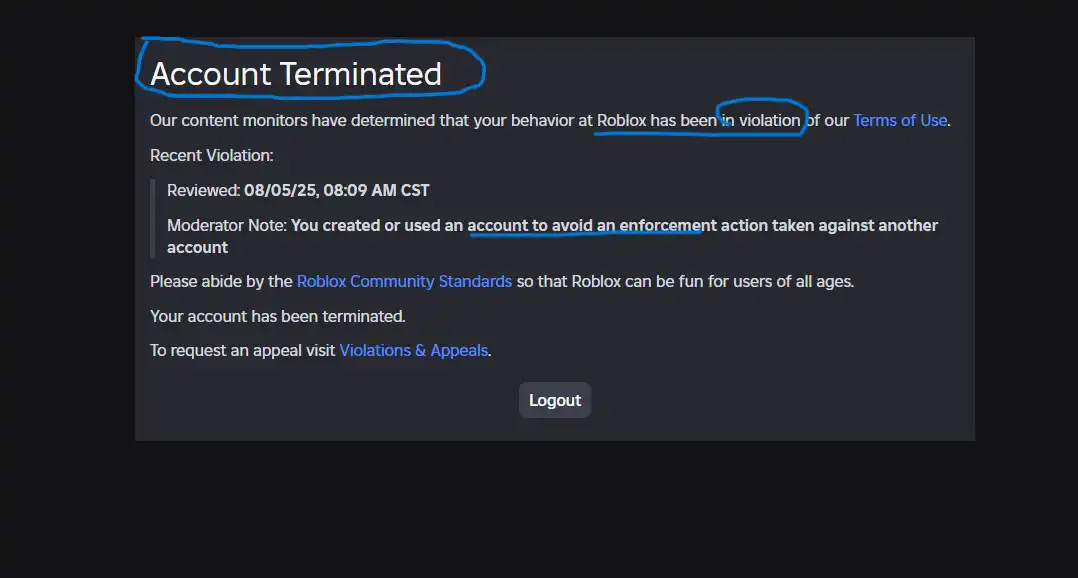Click the Moderator Note label

tap(227, 225)
